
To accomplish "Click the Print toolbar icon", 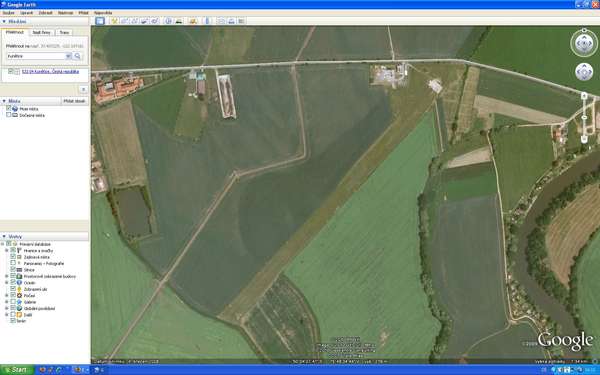I will click(x=231, y=21).
